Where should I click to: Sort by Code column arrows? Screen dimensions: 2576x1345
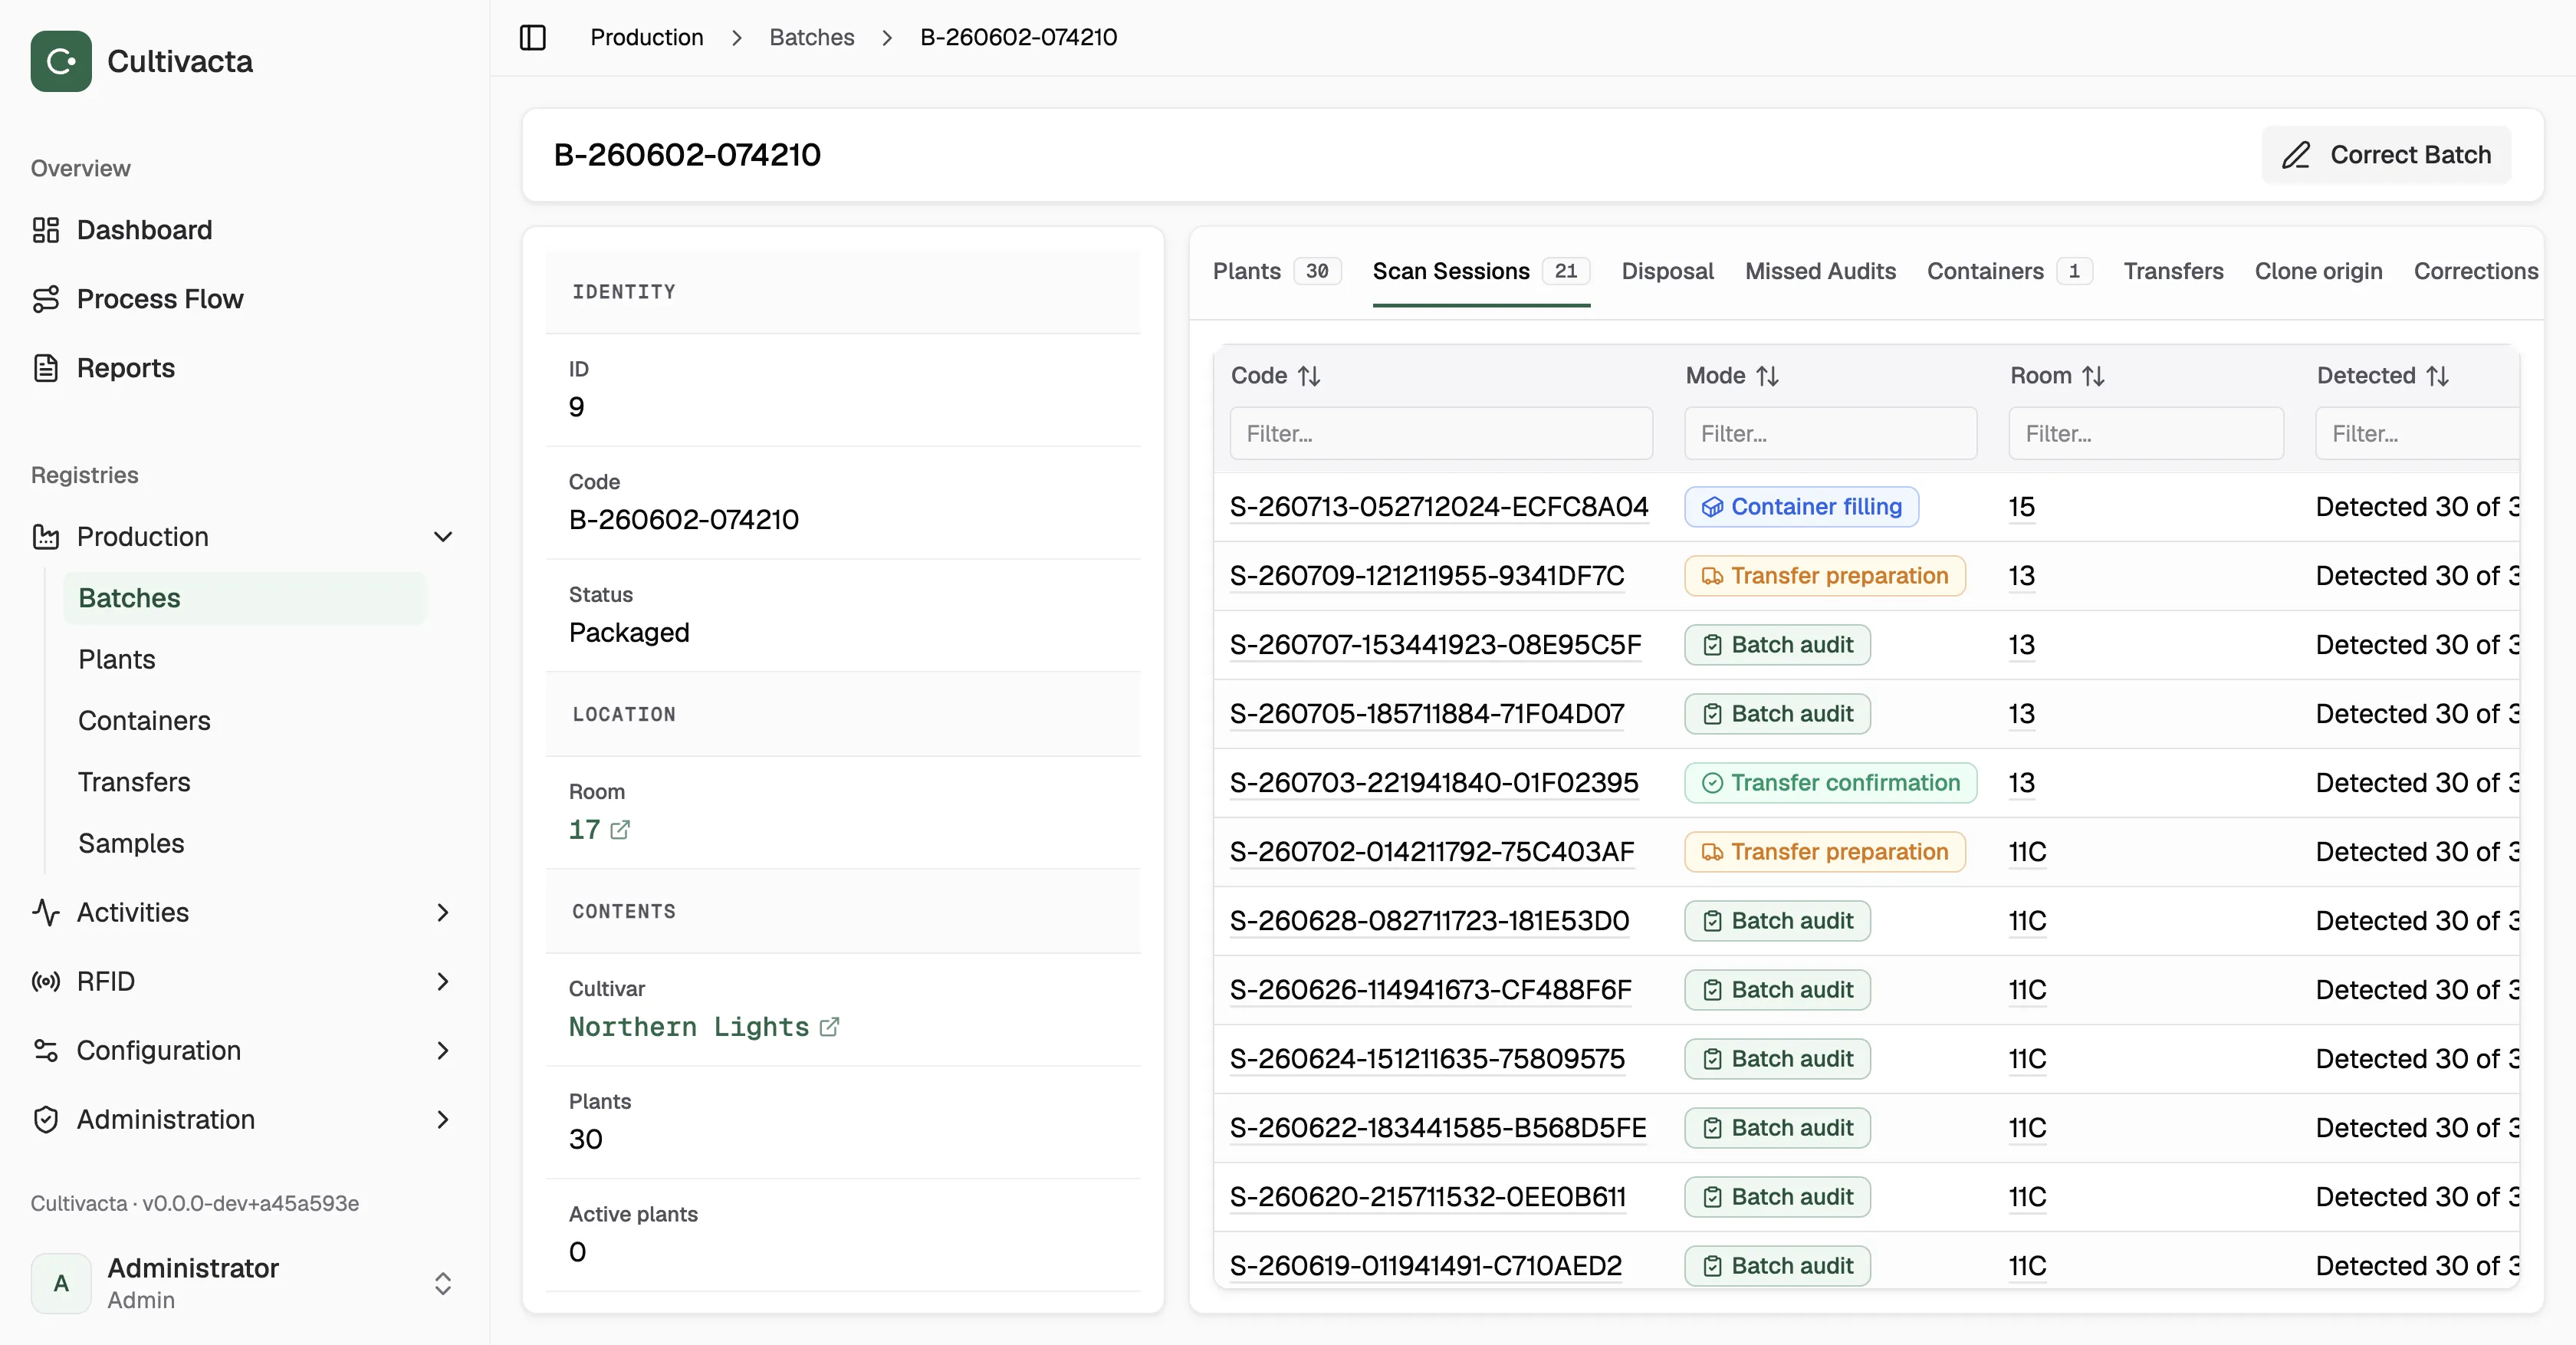click(x=1309, y=376)
